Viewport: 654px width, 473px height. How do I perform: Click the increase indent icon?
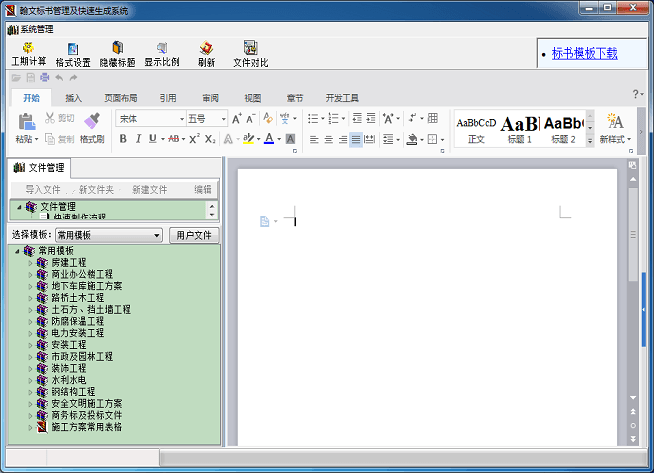click(x=371, y=118)
